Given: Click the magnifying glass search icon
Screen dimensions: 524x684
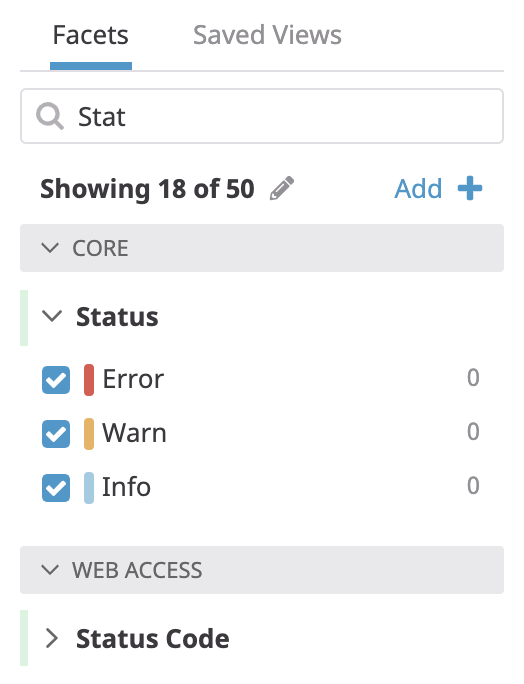Looking at the screenshot, I should 50,116.
